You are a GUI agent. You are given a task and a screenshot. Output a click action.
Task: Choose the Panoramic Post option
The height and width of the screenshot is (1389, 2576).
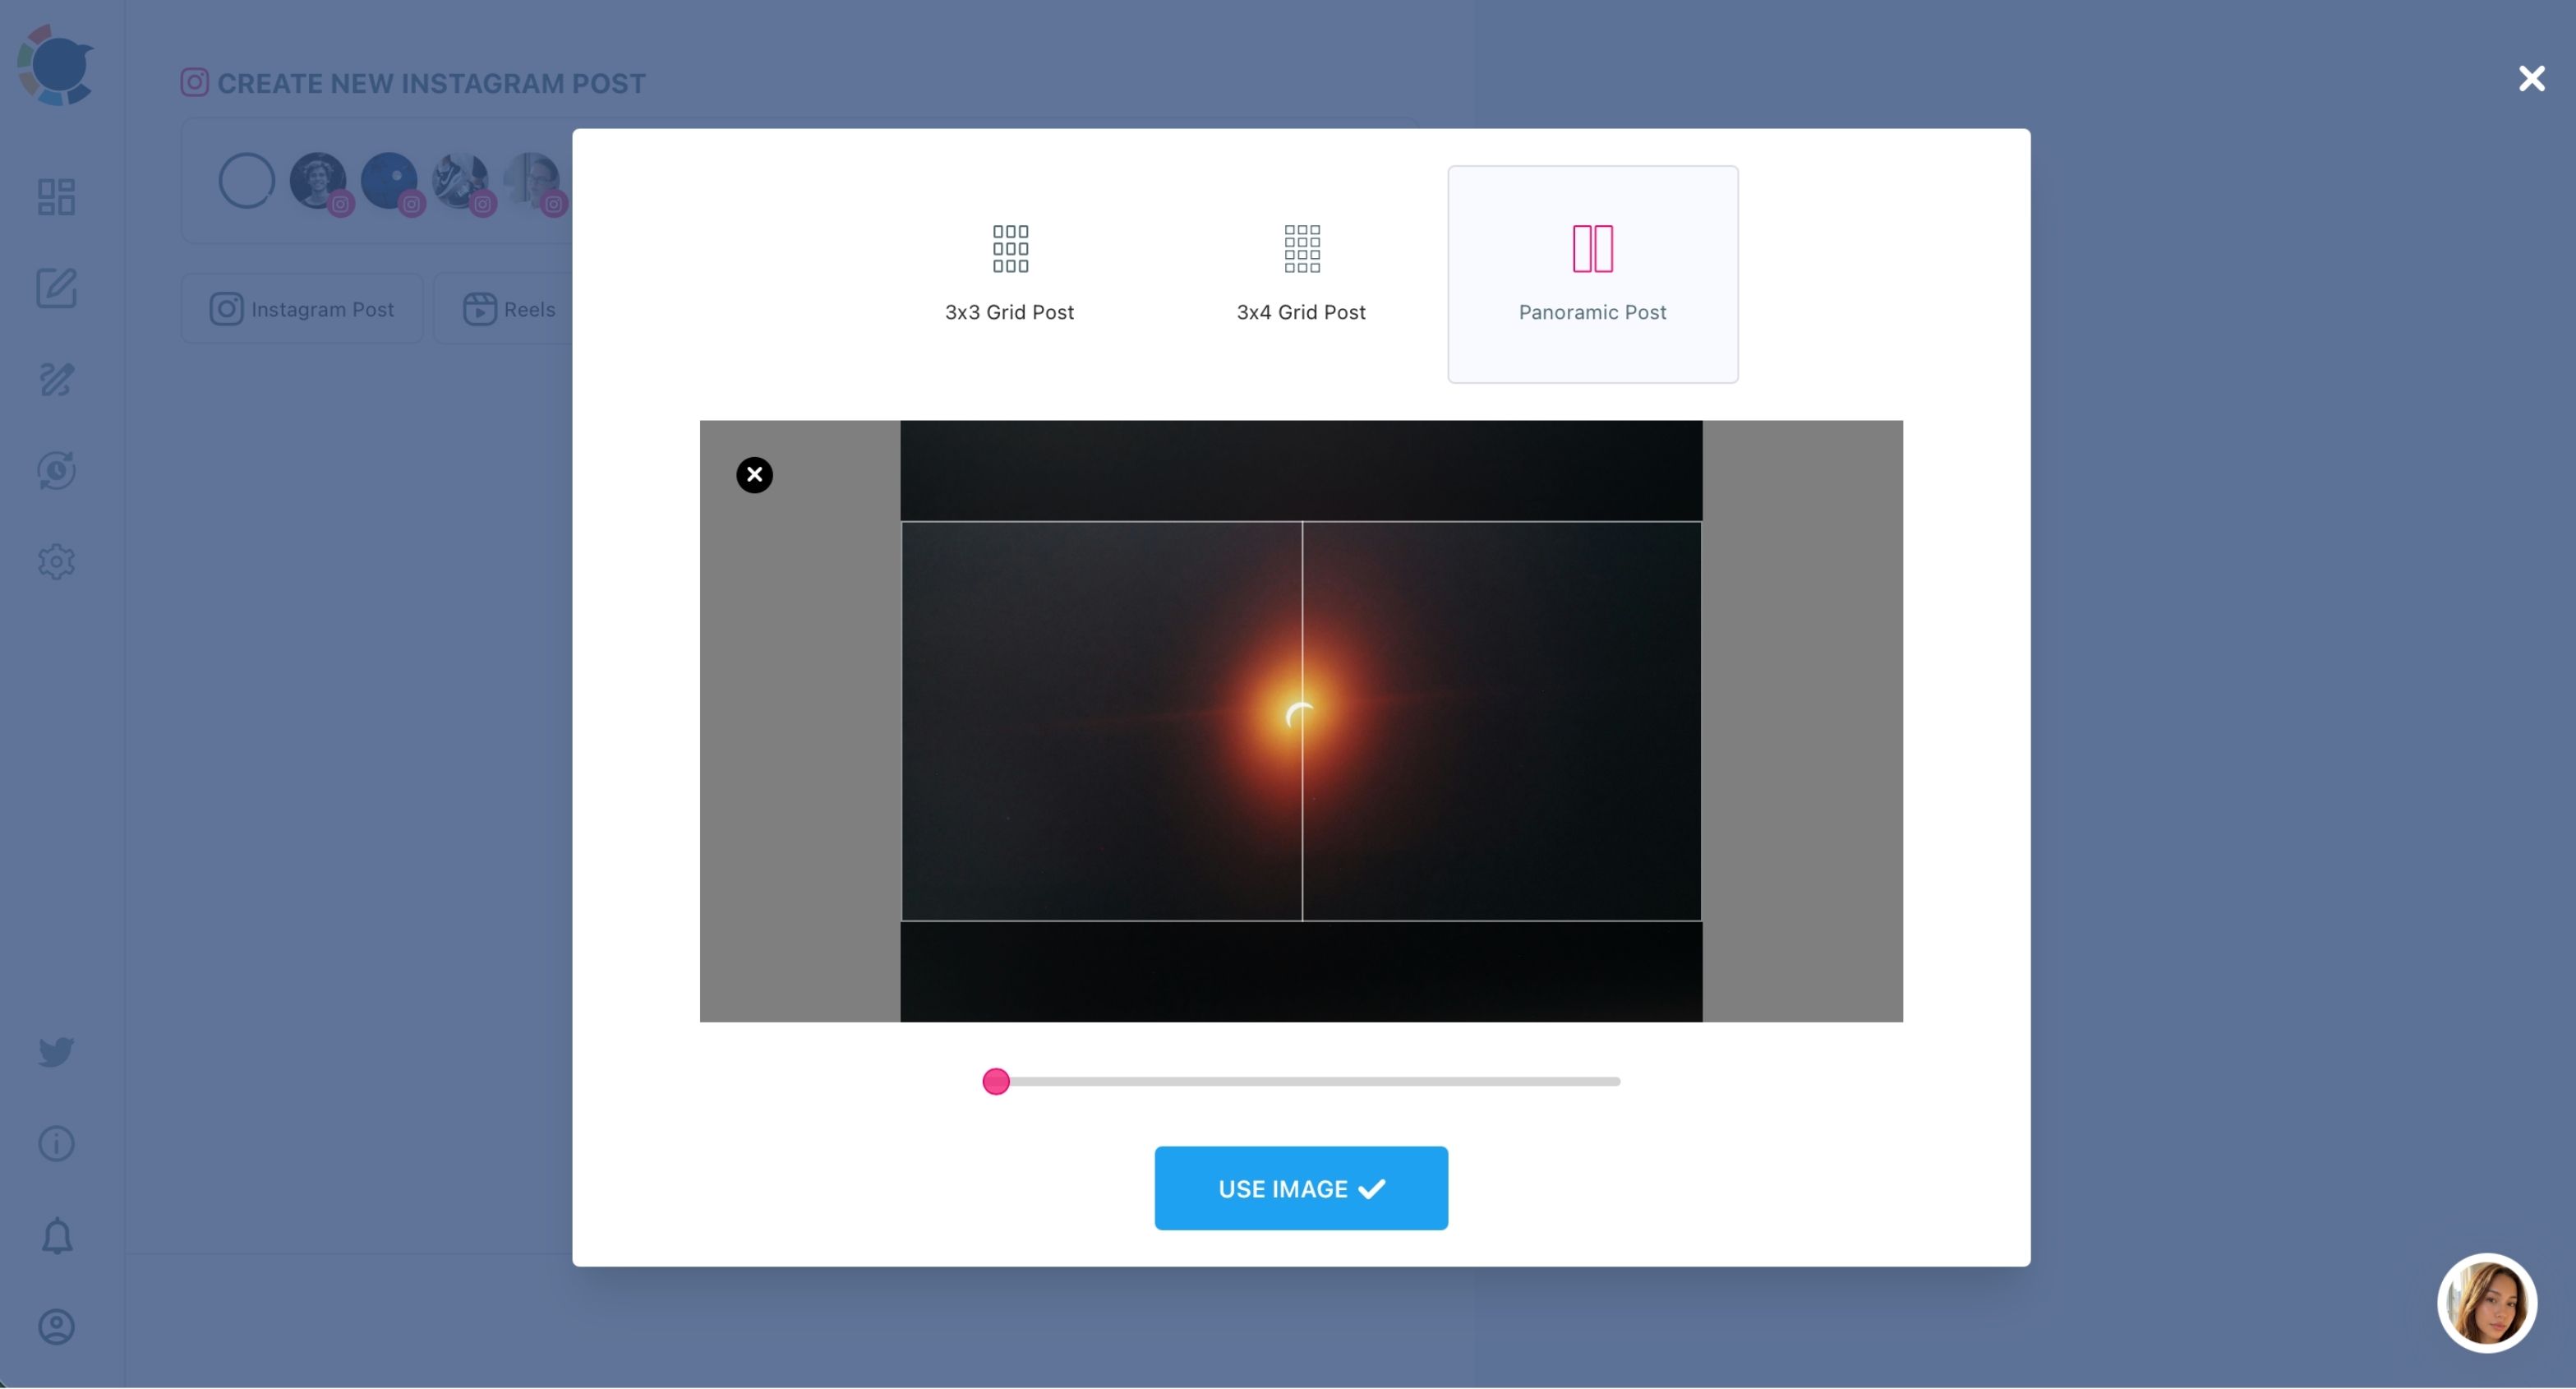1592,274
